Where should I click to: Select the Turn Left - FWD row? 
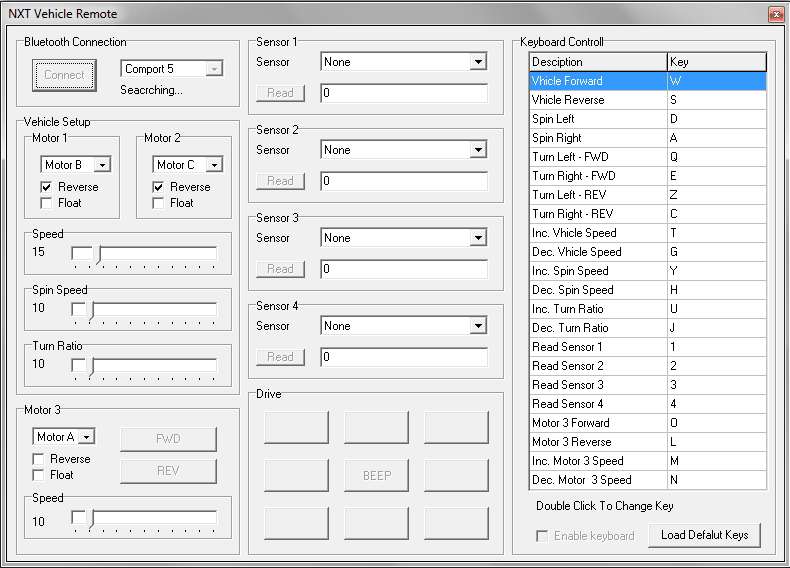tap(648, 157)
